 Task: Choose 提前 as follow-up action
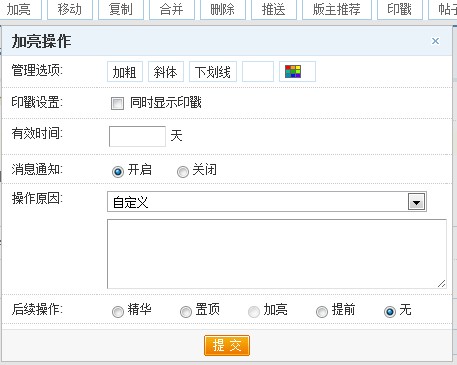322,312
